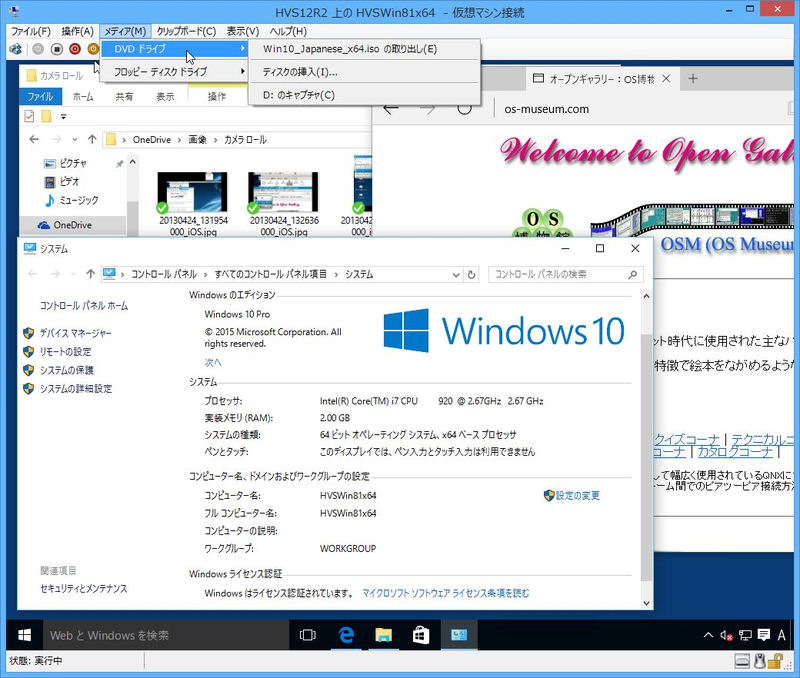800x678 pixels.
Task: Open the File (ファイル) menu of VM window
Action: coord(31,31)
